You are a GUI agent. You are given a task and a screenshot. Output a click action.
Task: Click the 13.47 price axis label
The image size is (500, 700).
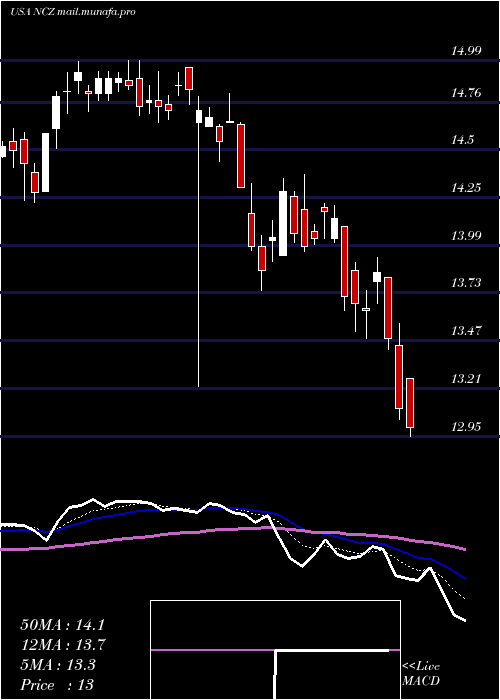click(466, 331)
